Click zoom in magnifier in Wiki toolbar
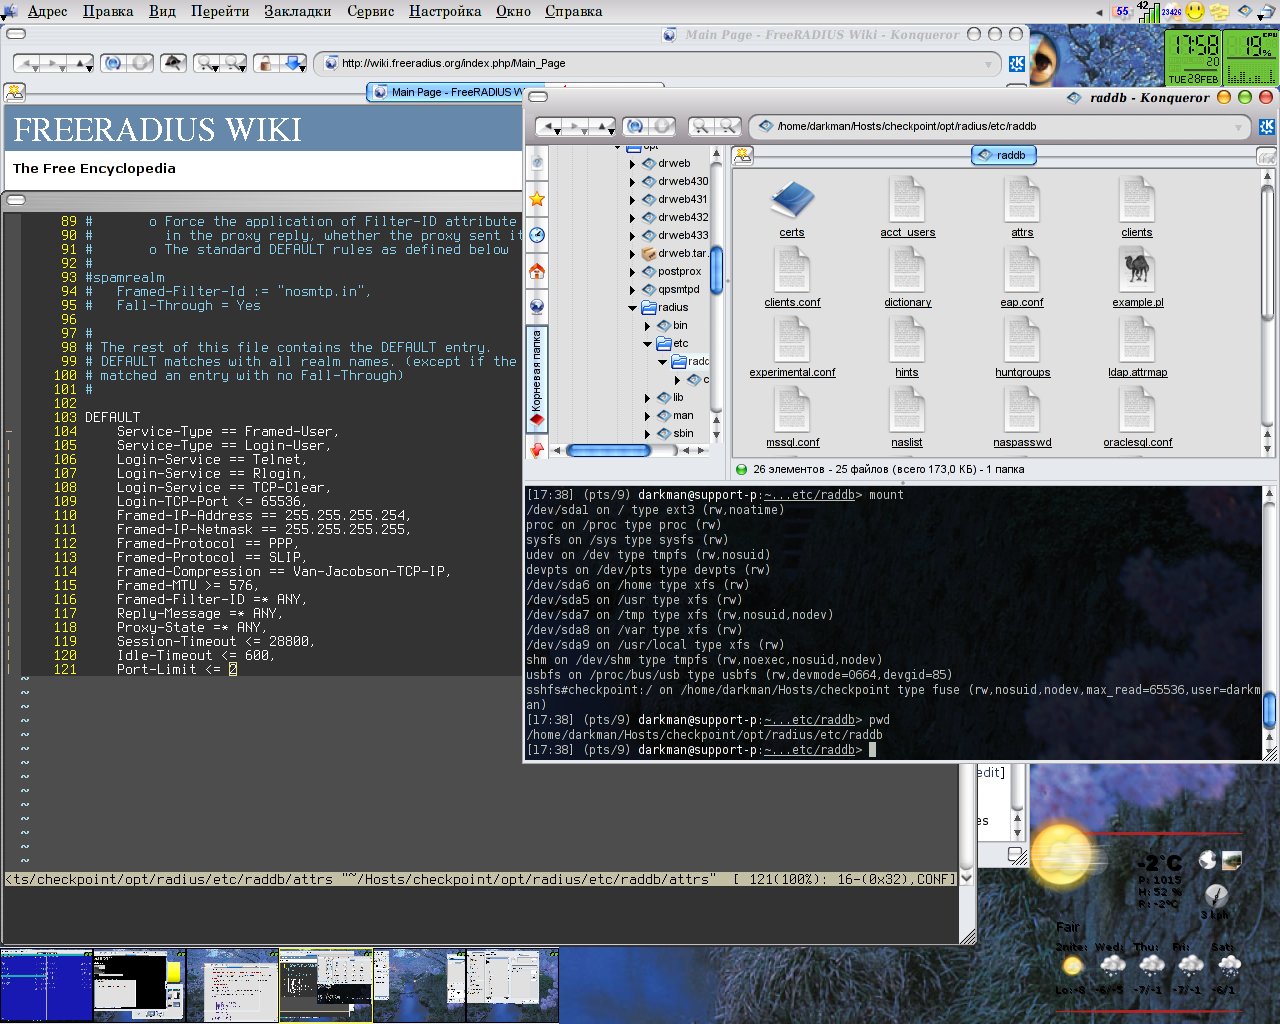The height and width of the screenshot is (1024, 1280). pyautogui.click(x=207, y=63)
